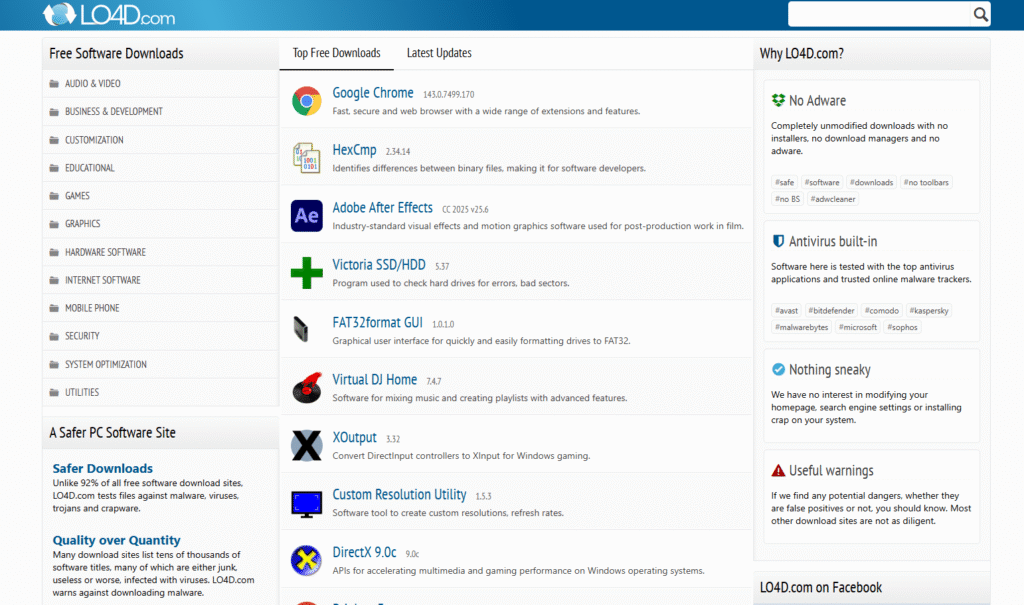Screen dimensions: 1024x605
Task: Click inside the header search box
Action: [878, 14]
